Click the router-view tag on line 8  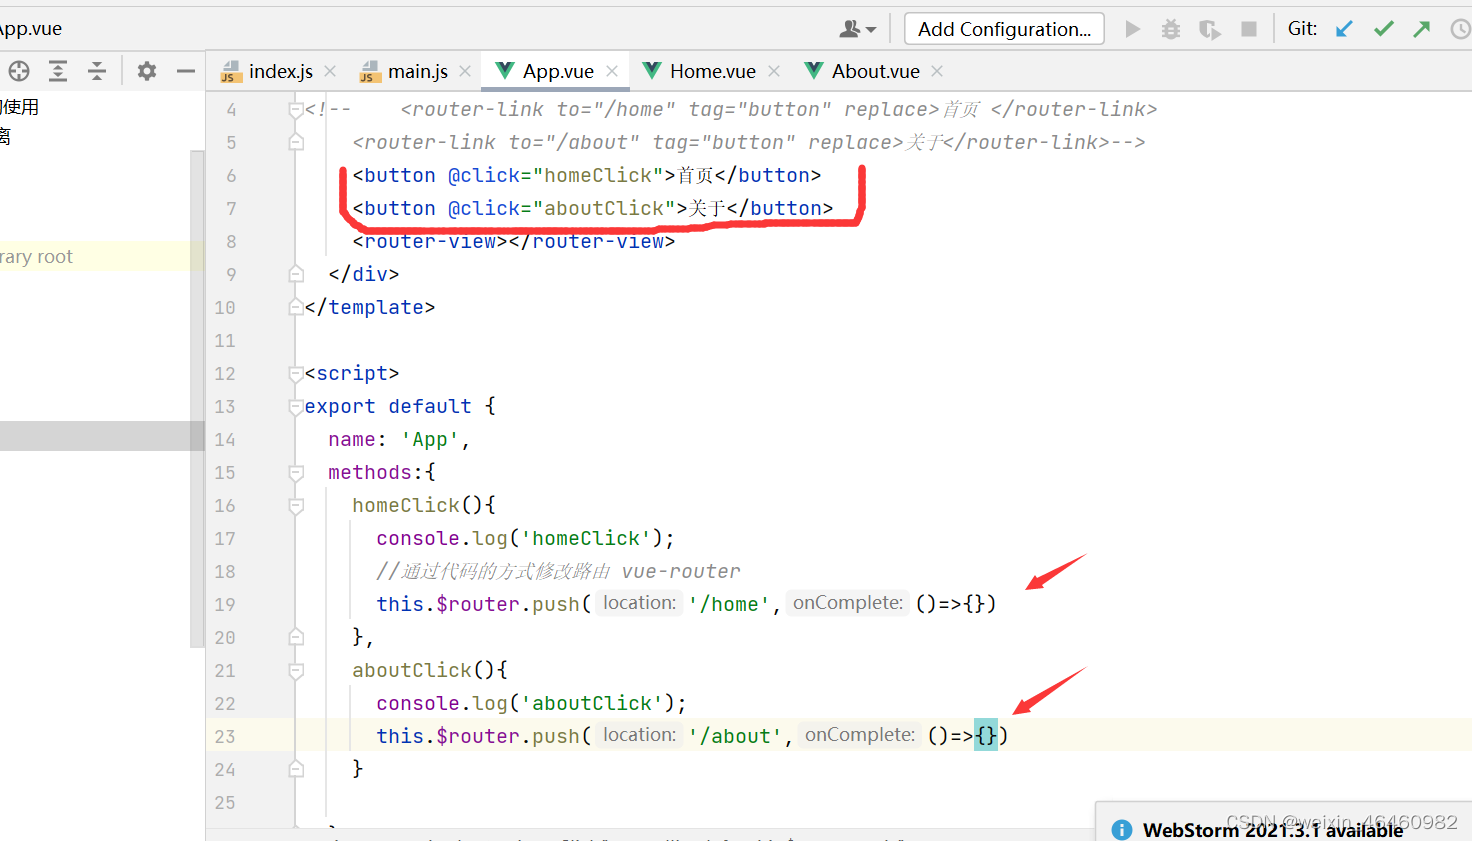click(x=513, y=242)
